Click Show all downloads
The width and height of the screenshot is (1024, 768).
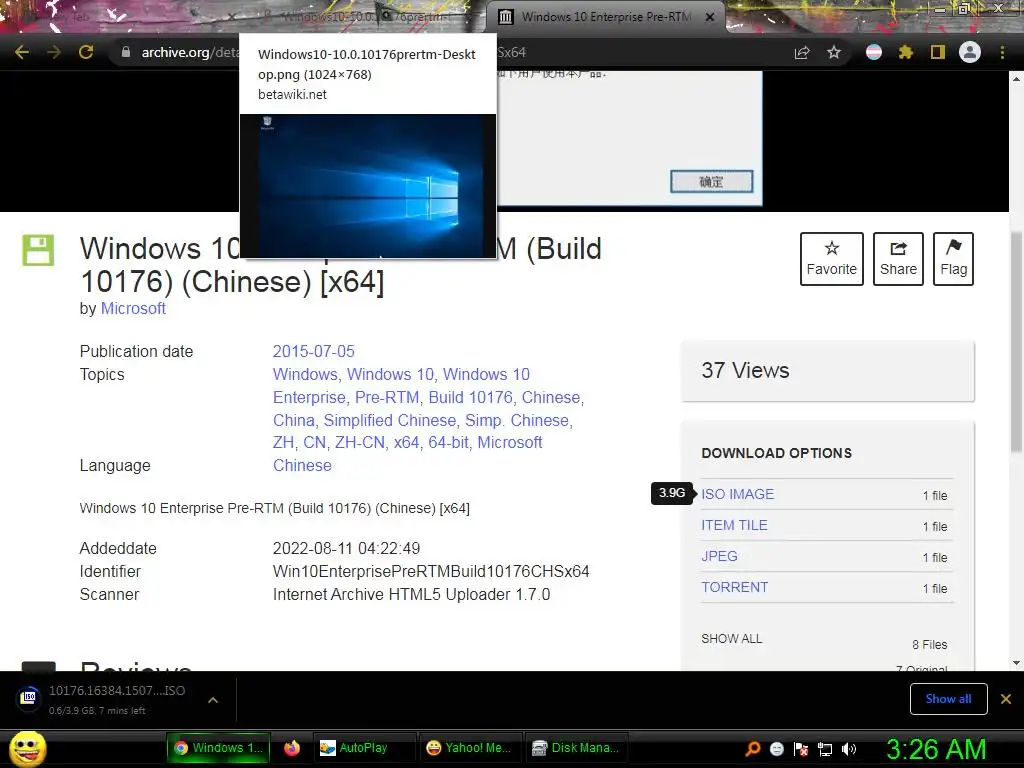coord(948,699)
